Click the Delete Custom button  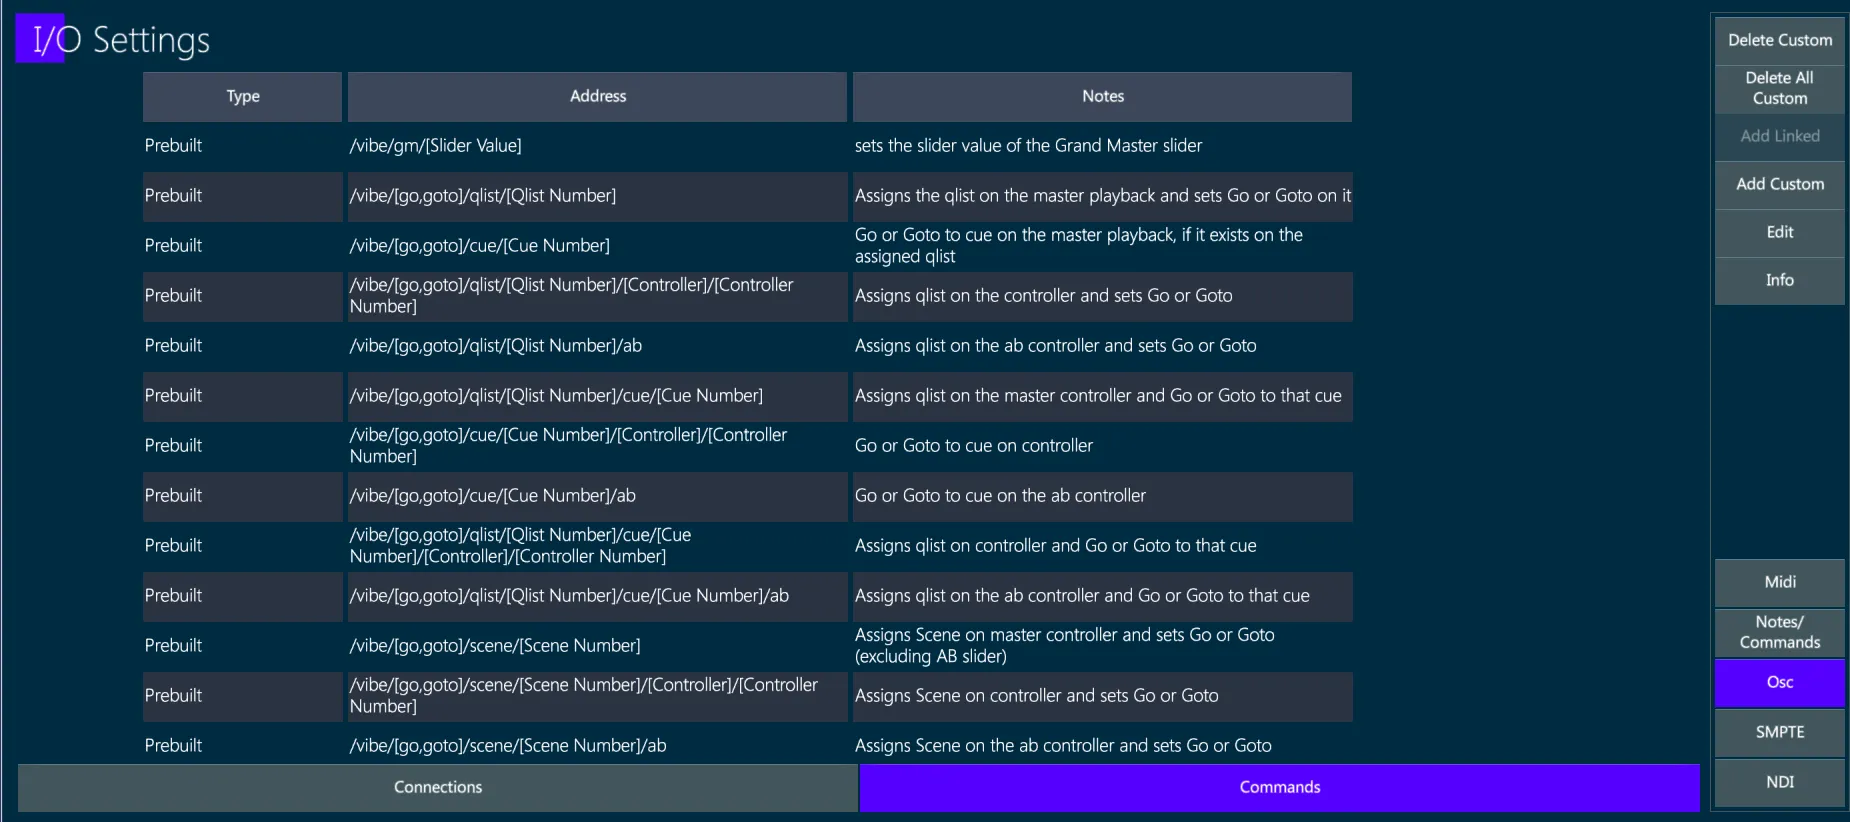coord(1779,40)
